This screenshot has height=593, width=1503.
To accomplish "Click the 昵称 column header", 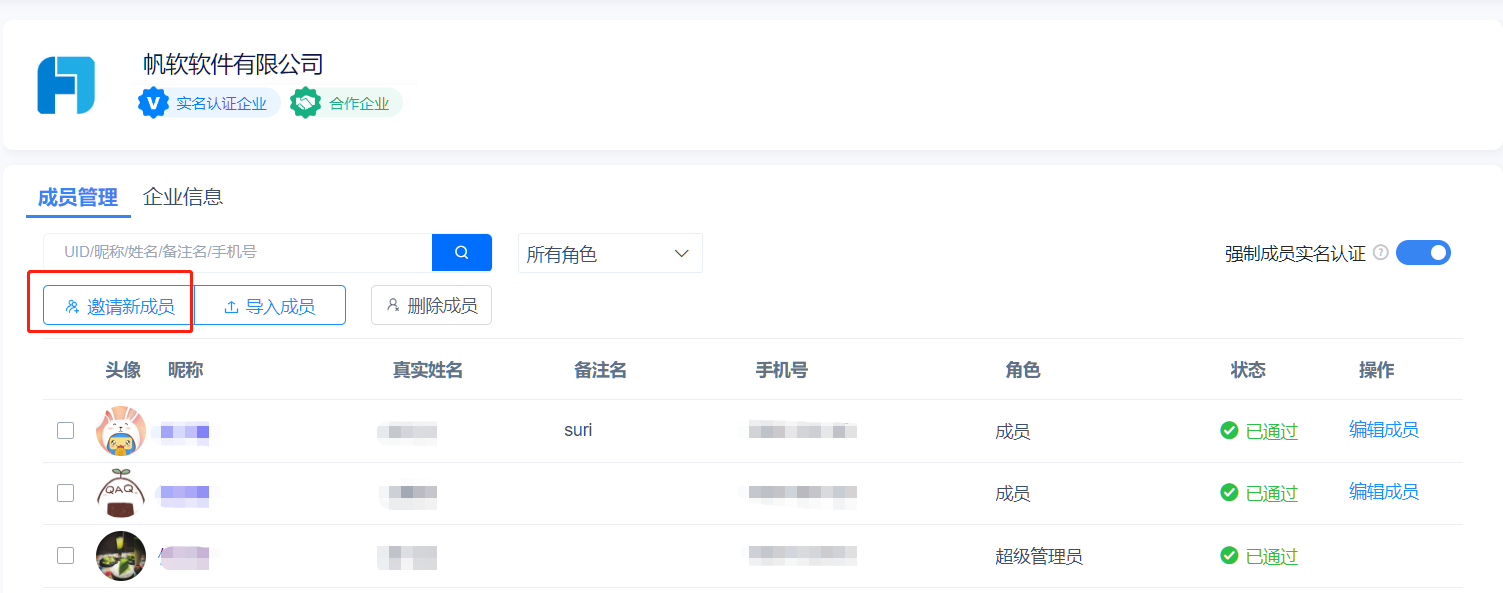I will [186, 370].
